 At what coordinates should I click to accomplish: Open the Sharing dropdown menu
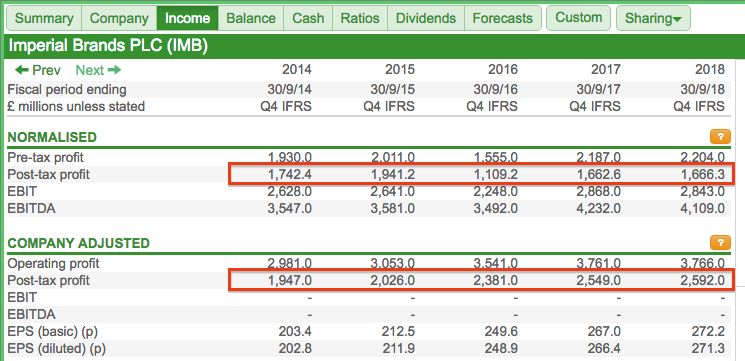pyautogui.click(x=653, y=18)
